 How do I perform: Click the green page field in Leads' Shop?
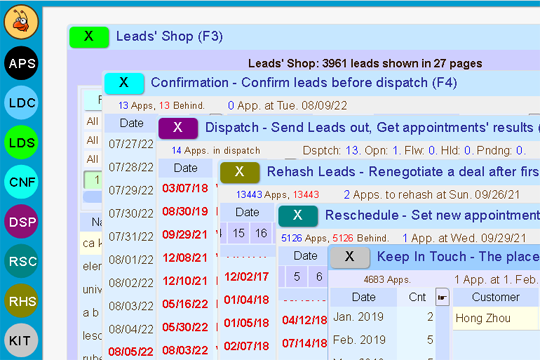coord(93,180)
